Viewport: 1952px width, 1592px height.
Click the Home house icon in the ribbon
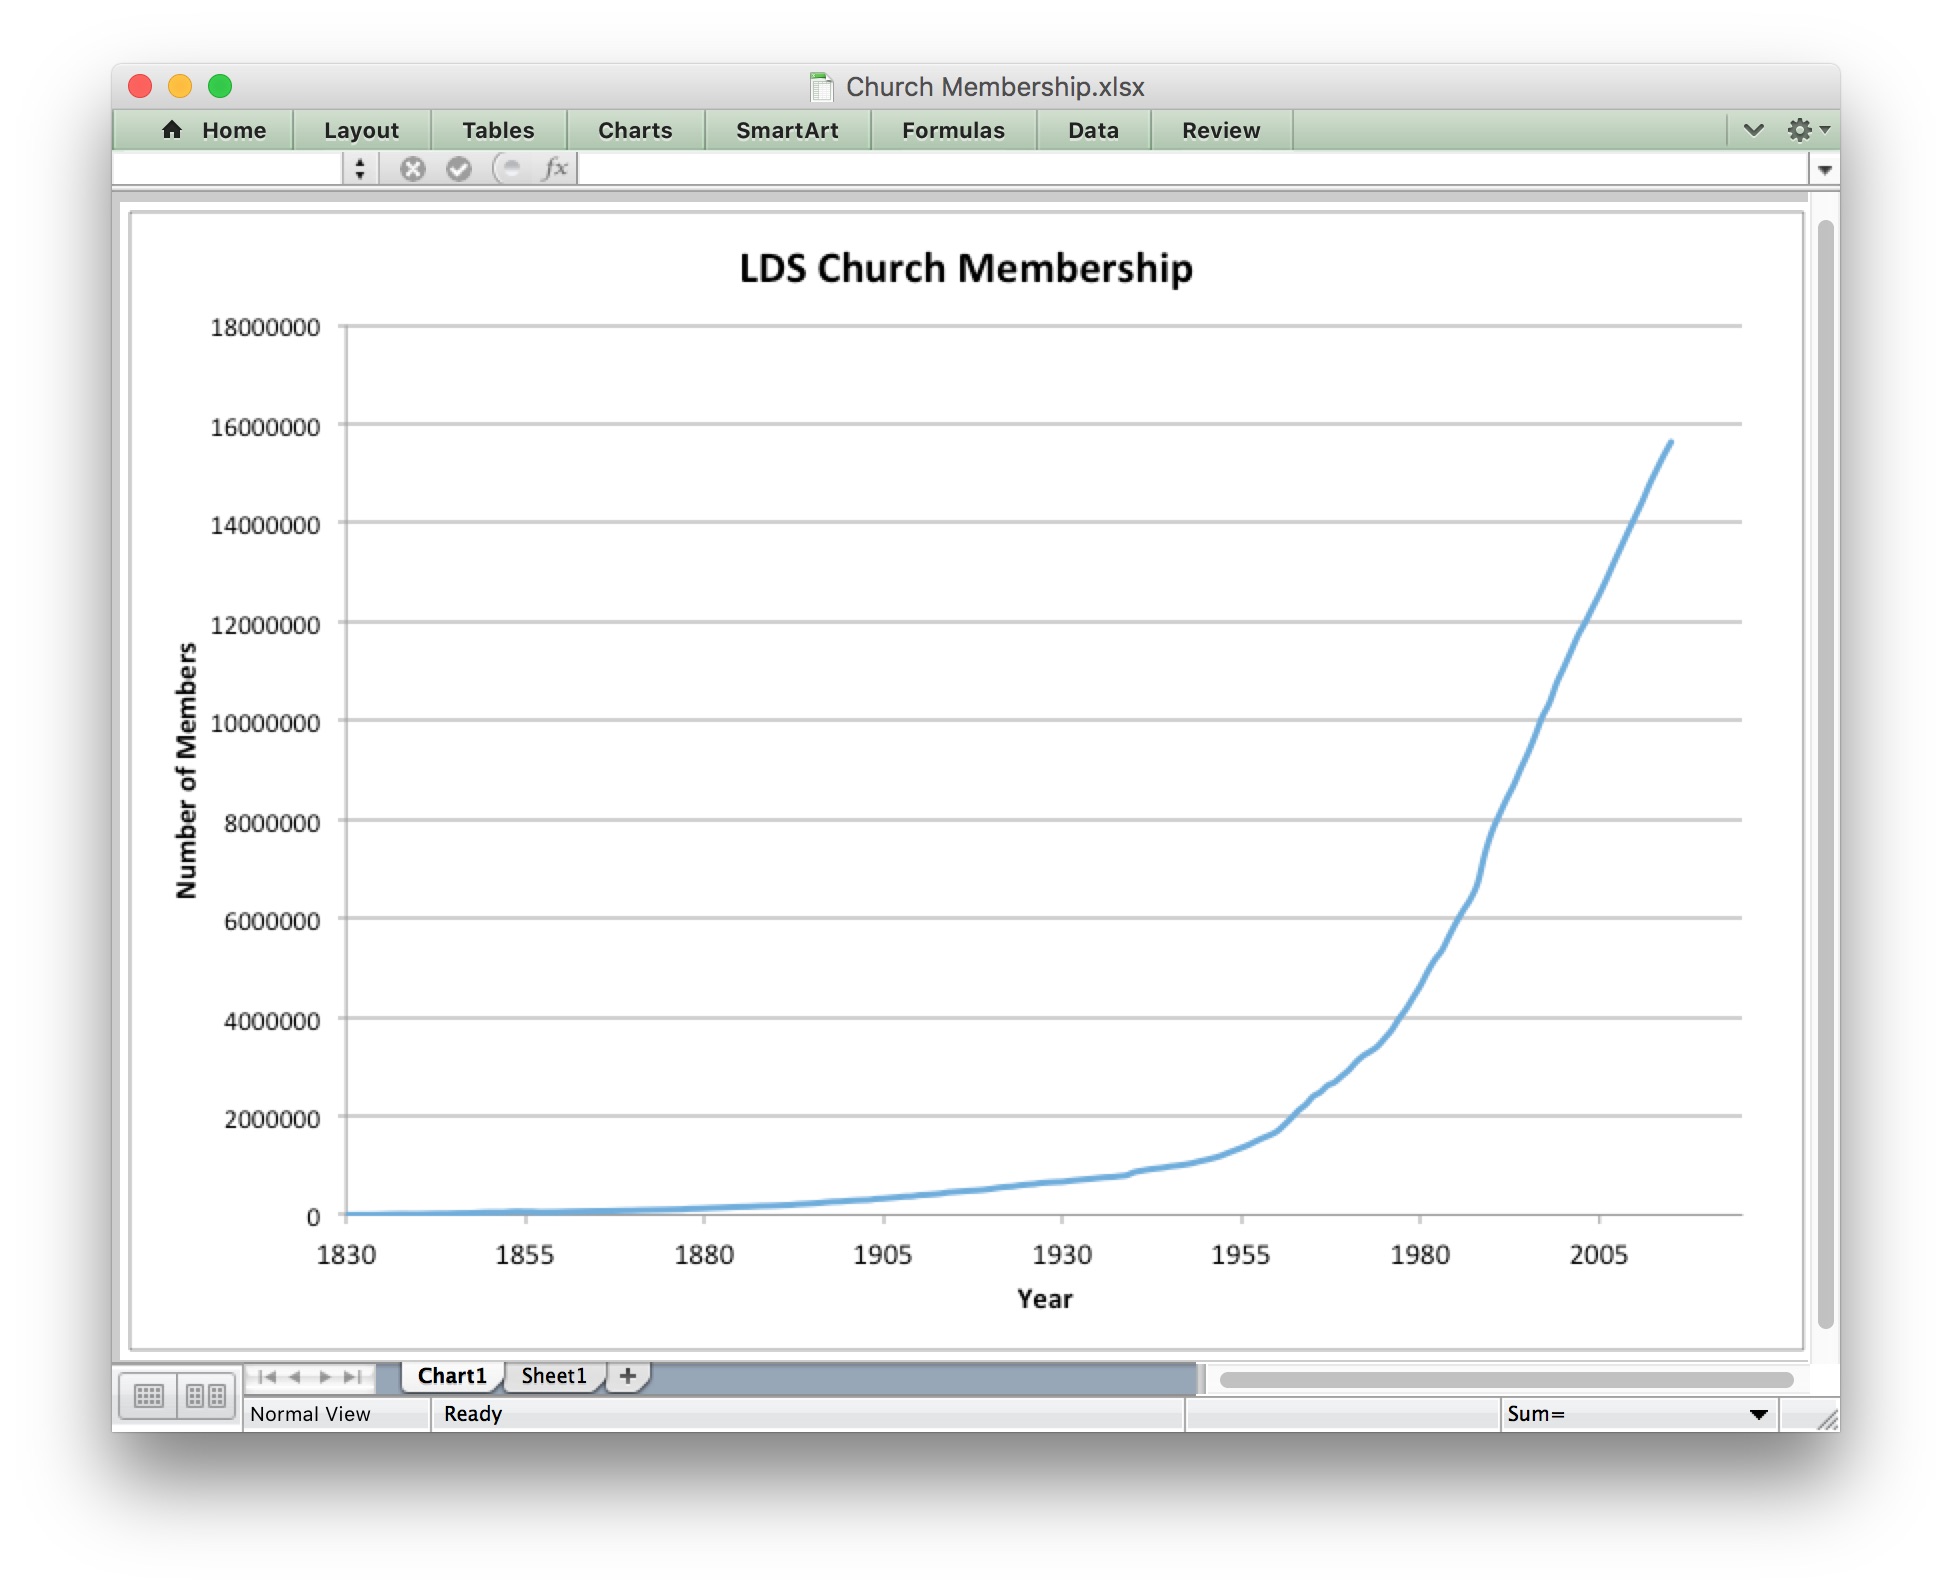[172, 130]
